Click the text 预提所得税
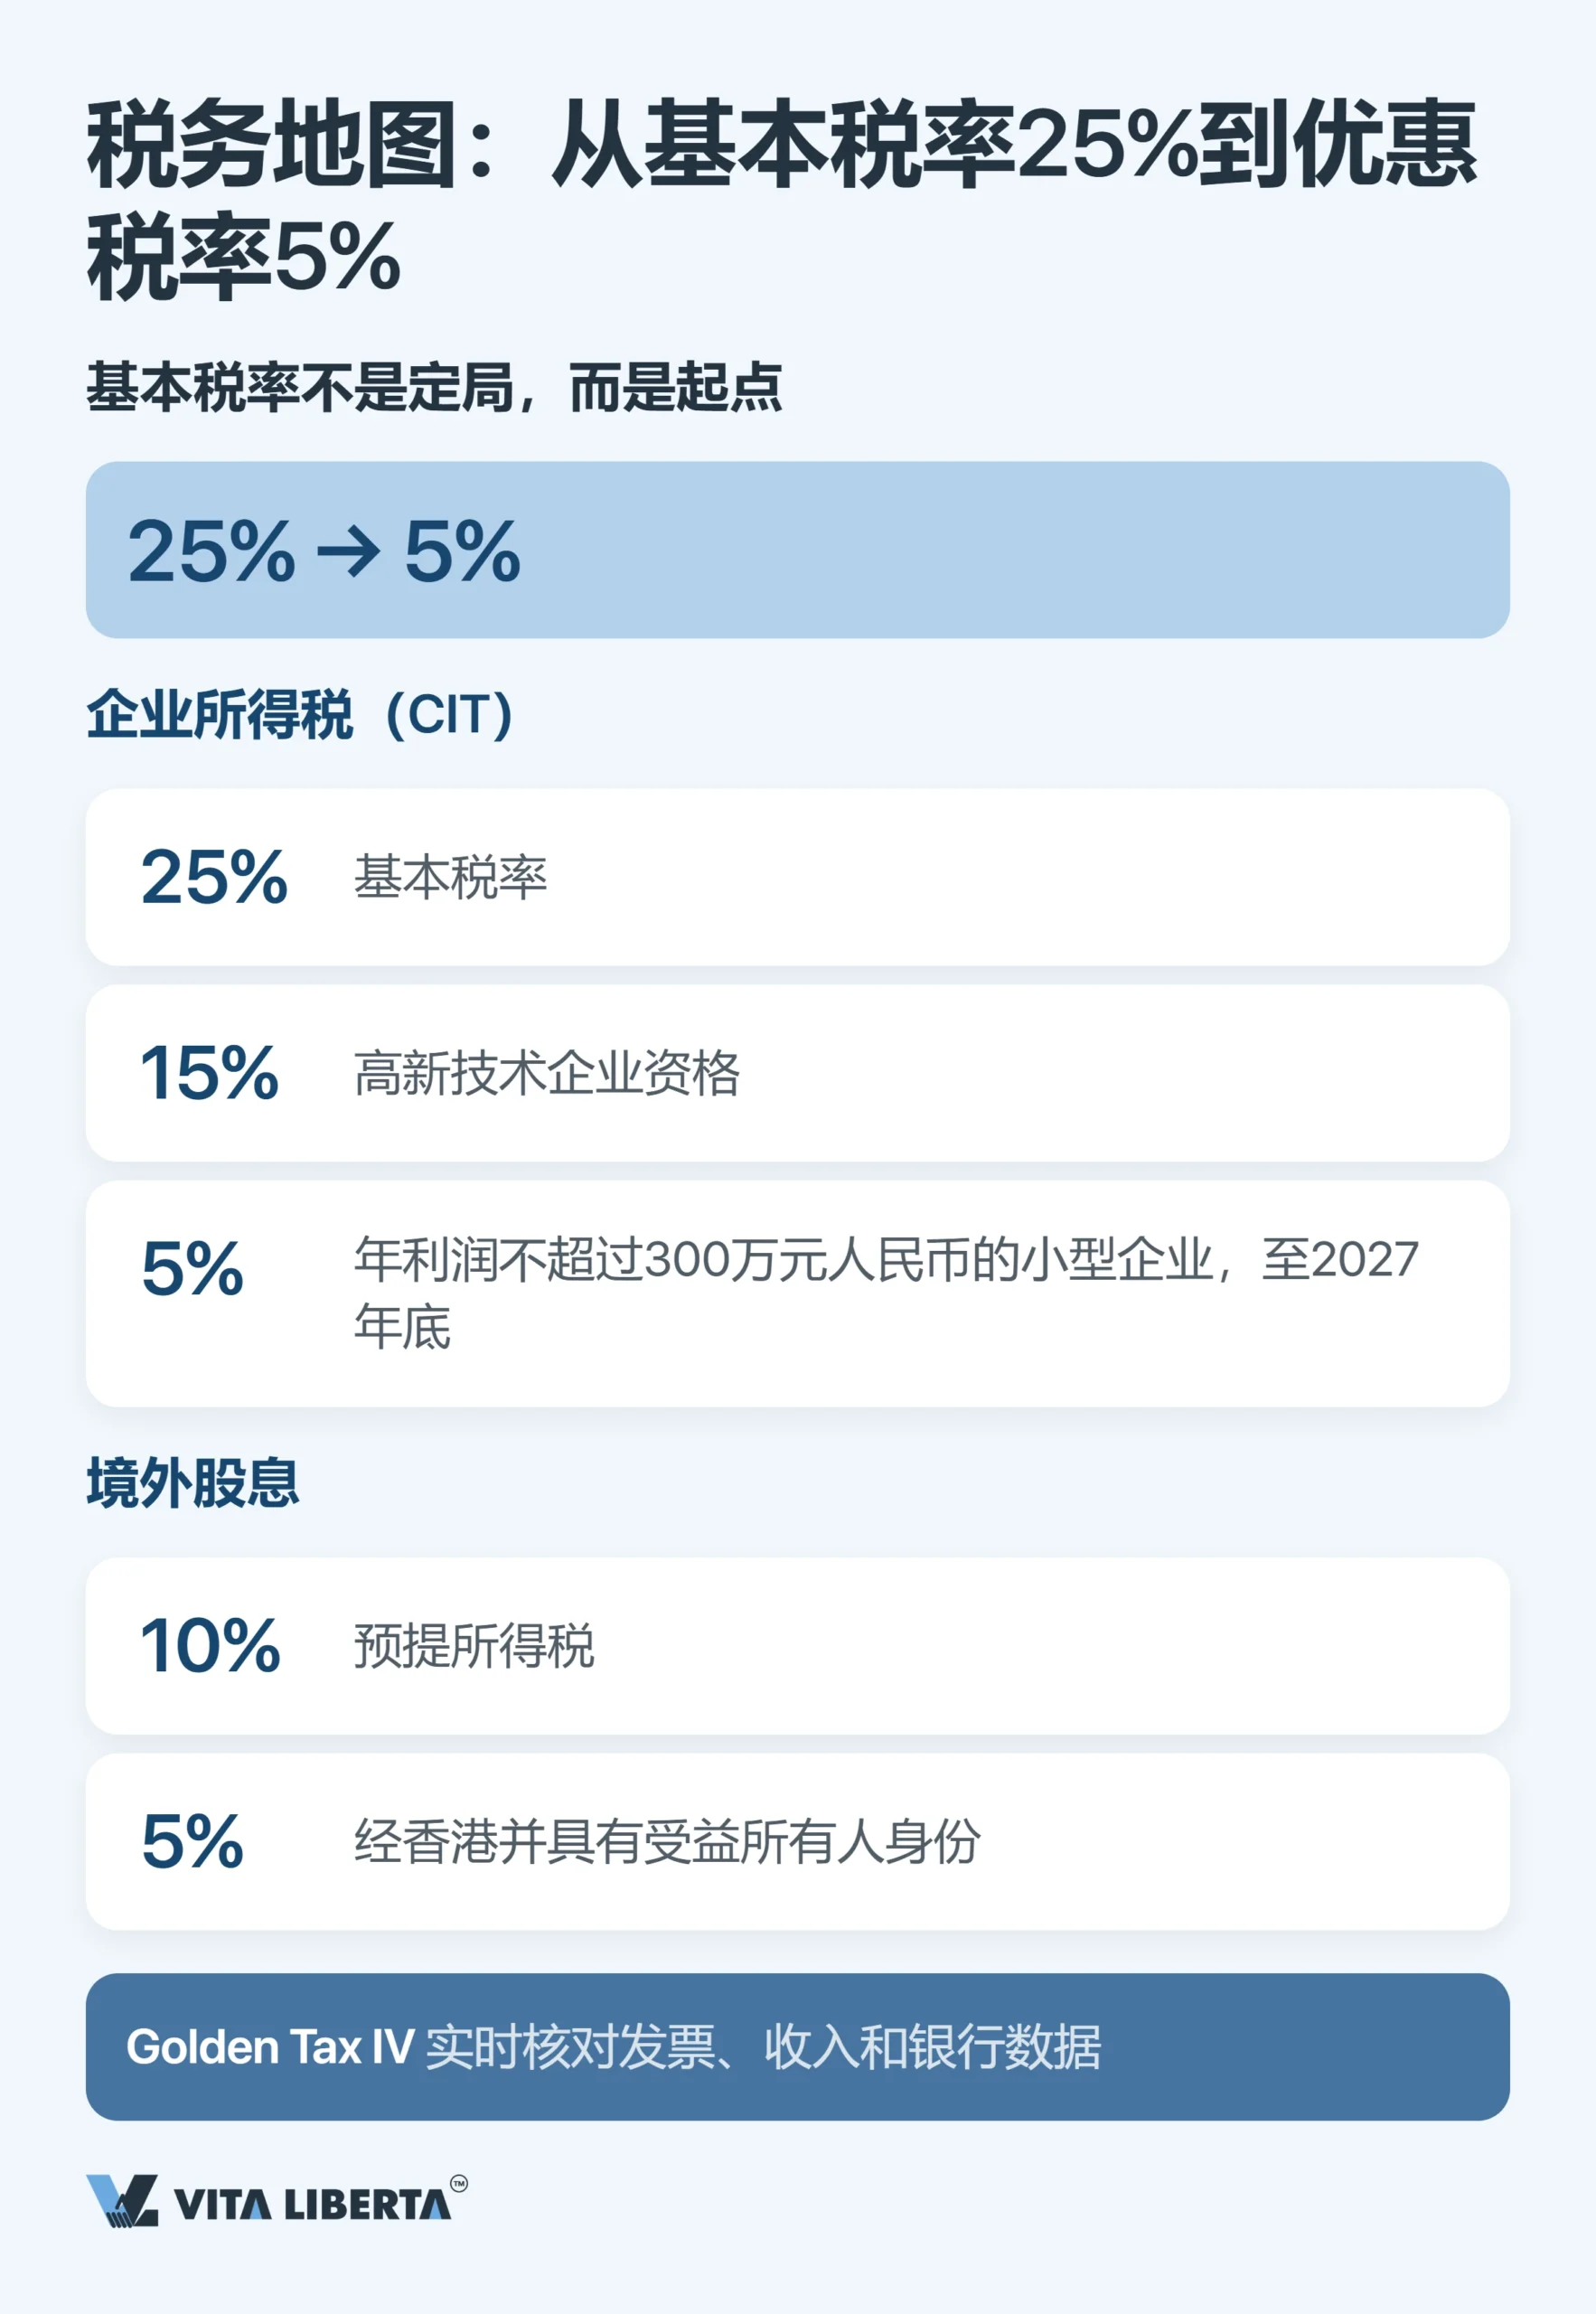The height and width of the screenshot is (2314, 1596). point(474,1646)
